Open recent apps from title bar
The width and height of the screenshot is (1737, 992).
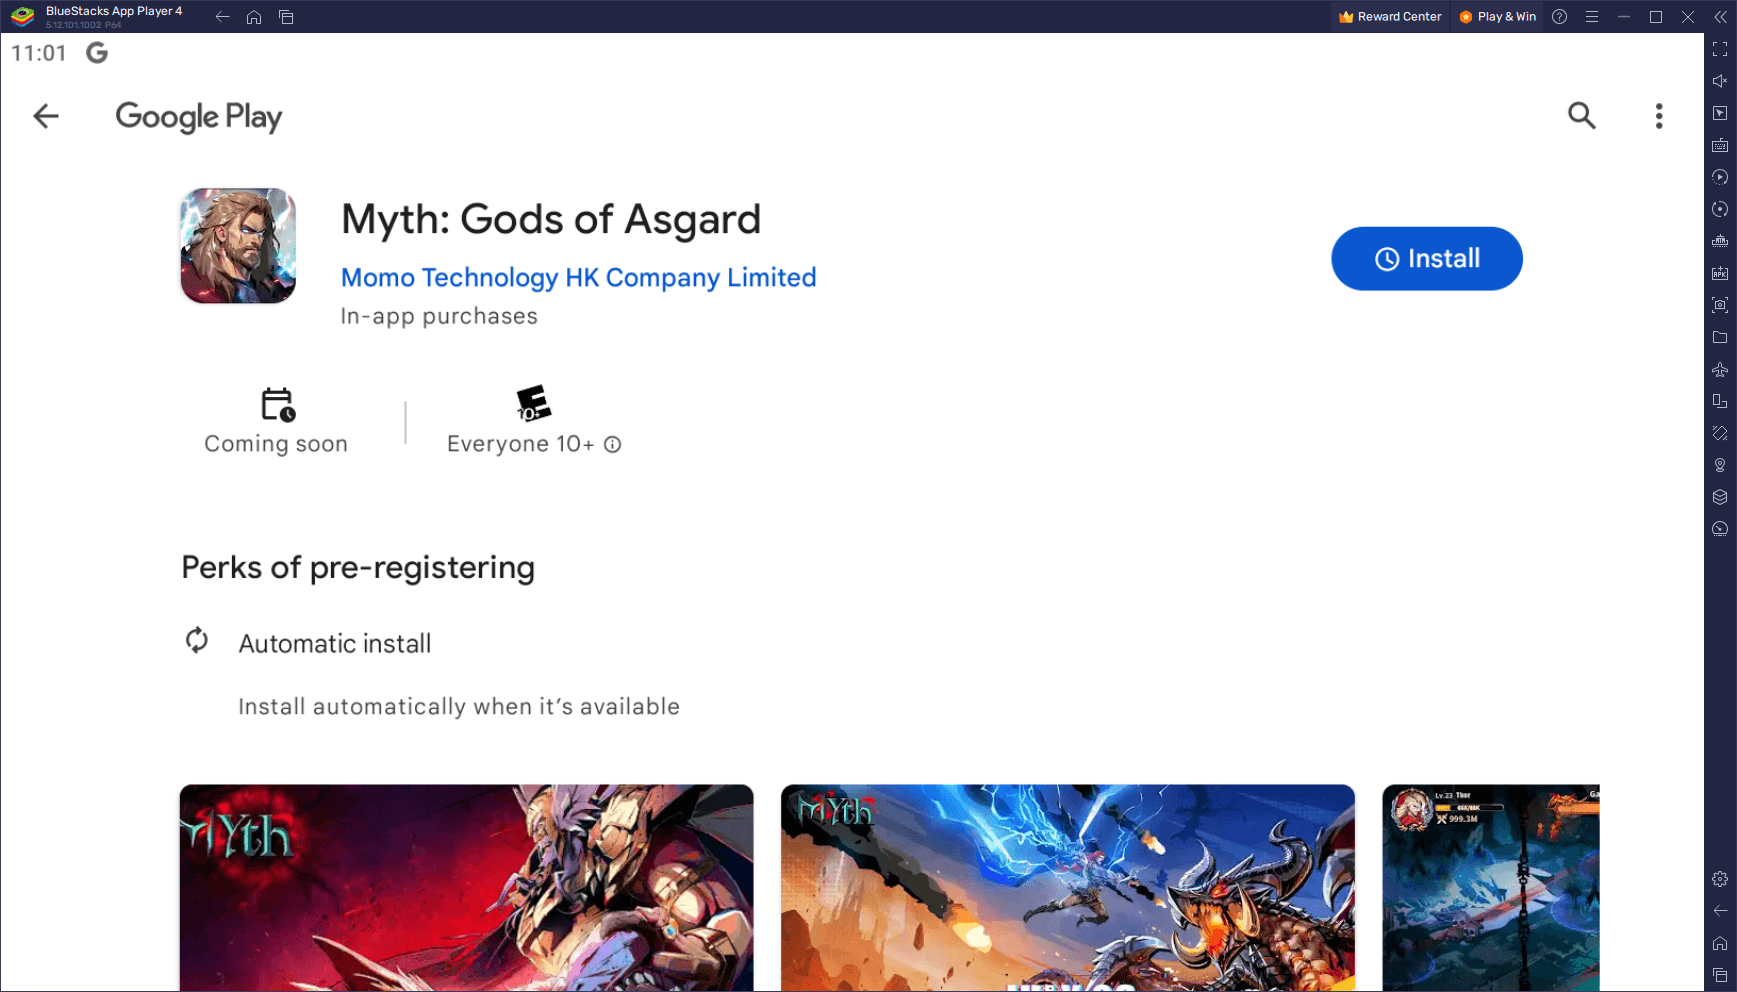pyautogui.click(x=286, y=17)
